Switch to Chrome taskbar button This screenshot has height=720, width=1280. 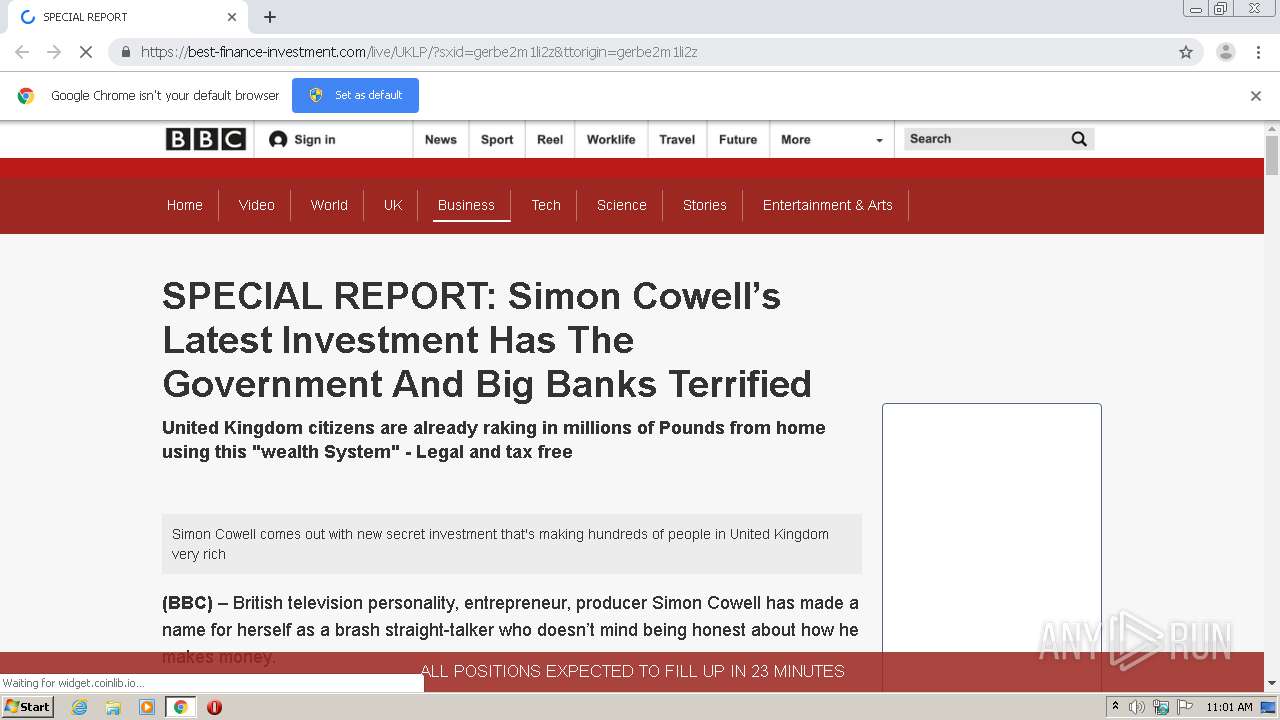click(180, 707)
